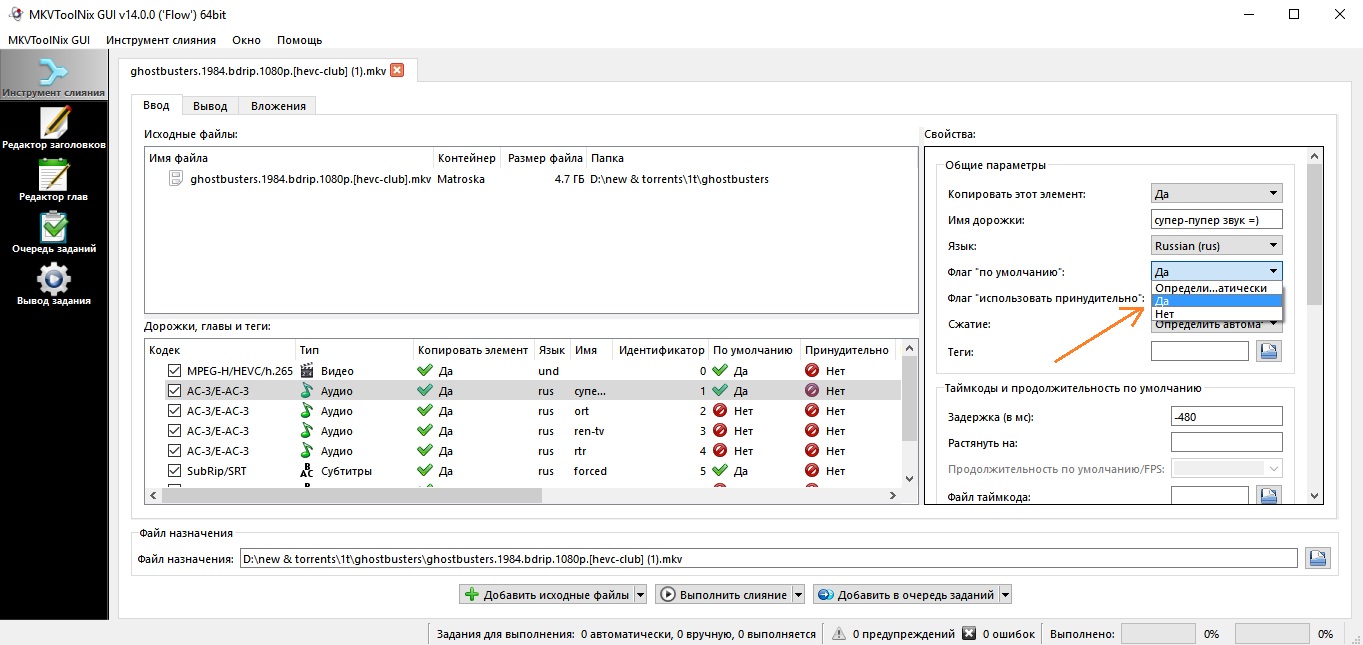Toggle checkbox for the selected супе... AC-3 track
Image resolution: width=1363 pixels, height=645 pixels.
(x=175, y=391)
